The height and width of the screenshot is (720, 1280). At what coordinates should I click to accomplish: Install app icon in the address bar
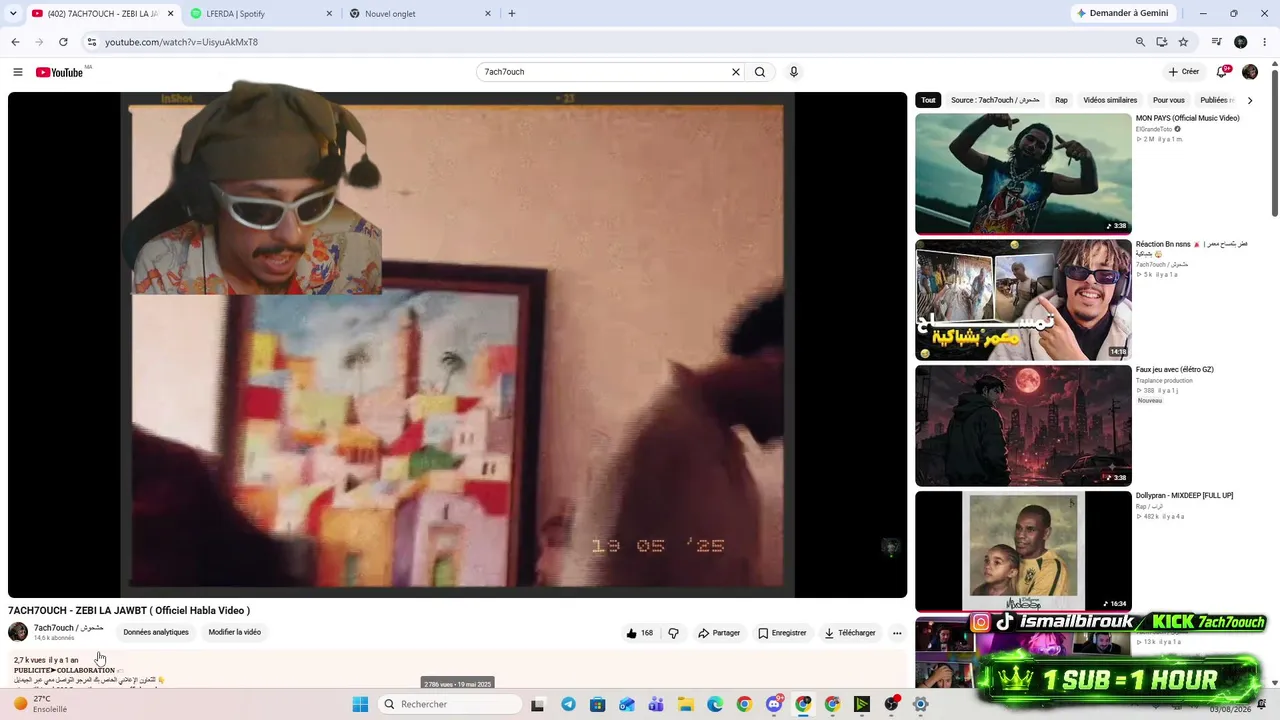[x=1162, y=42]
